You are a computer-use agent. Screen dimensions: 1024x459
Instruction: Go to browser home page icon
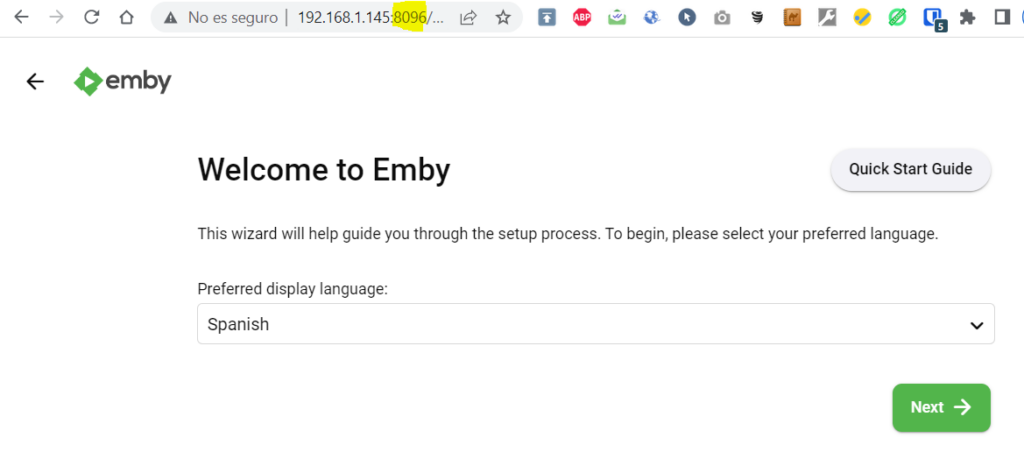tap(127, 18)
